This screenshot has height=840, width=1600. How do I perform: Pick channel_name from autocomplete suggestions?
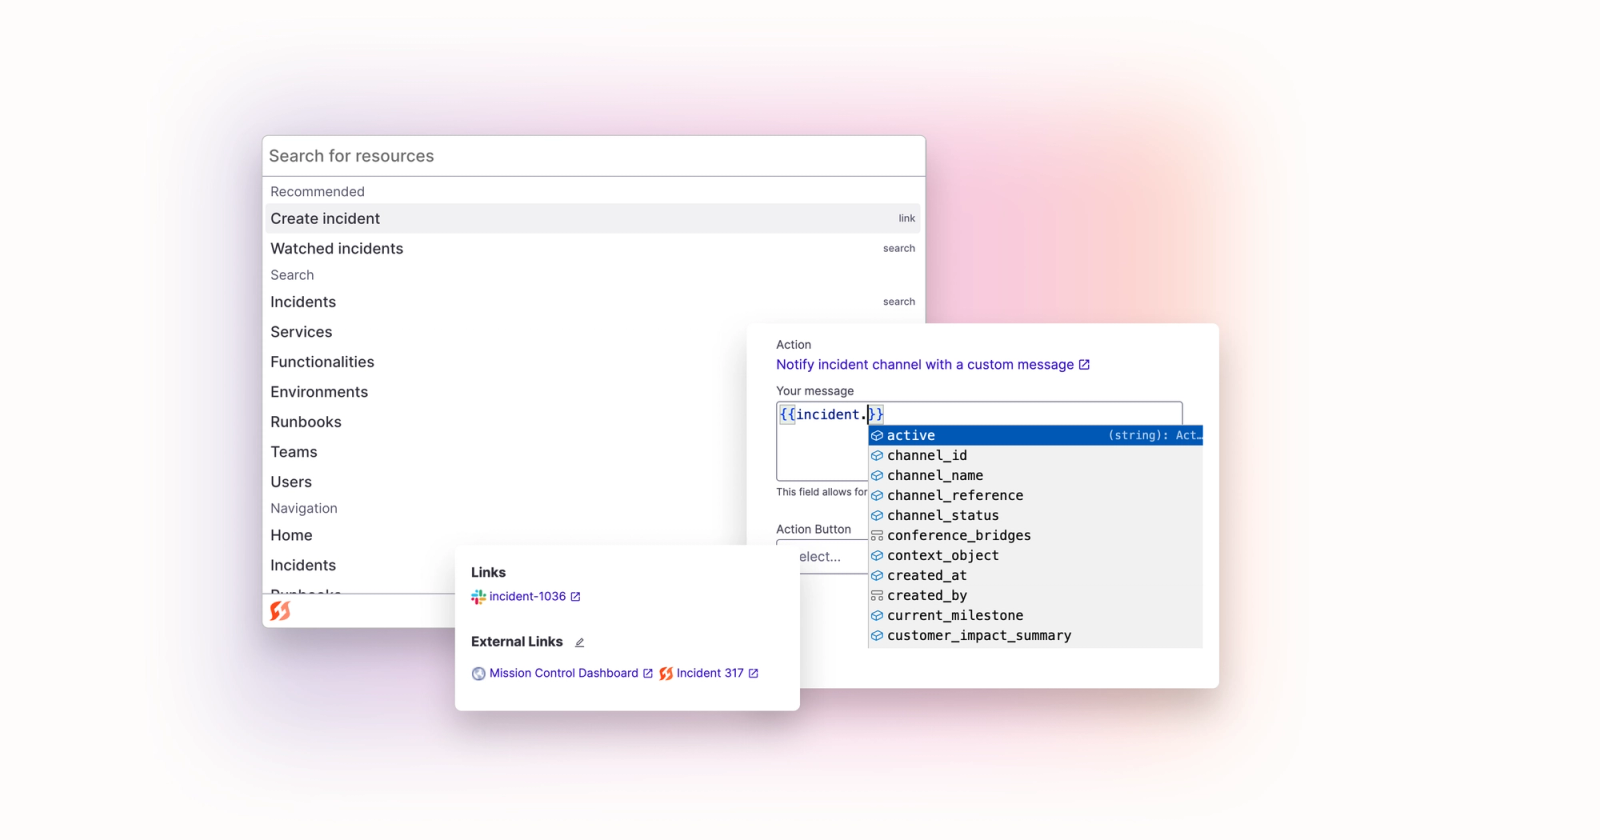click(x=1035, y=476)
